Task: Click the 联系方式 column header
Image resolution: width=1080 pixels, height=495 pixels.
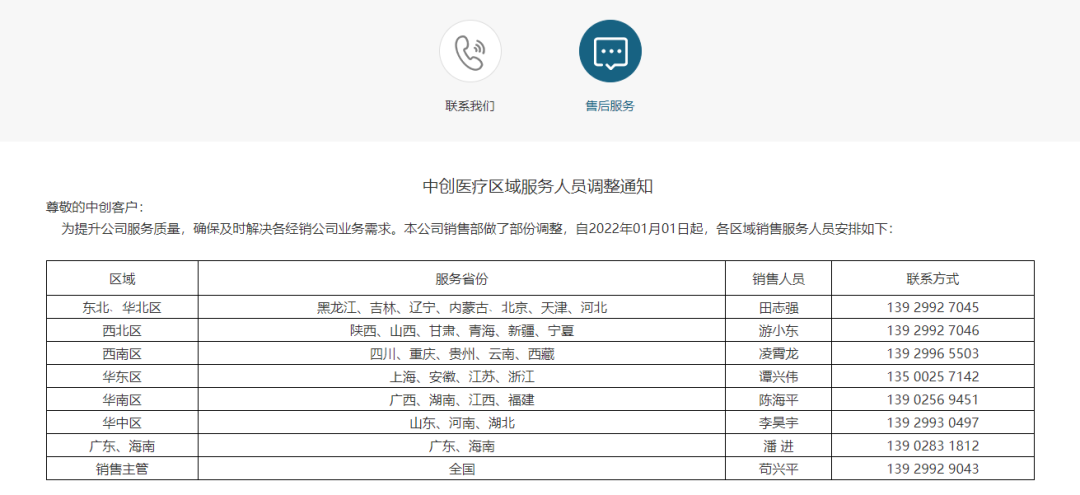Action: tap(932, 279)
